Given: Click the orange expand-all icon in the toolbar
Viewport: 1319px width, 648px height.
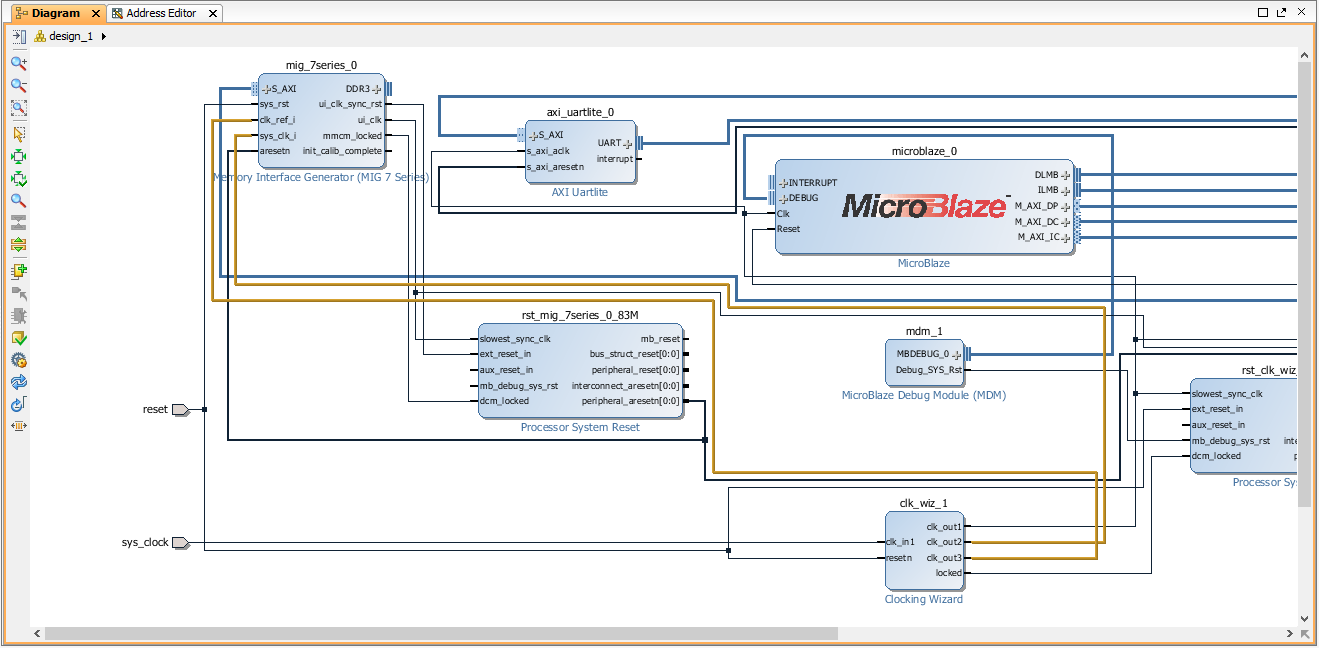Looking at the screenshot, I should click(18, 244).
